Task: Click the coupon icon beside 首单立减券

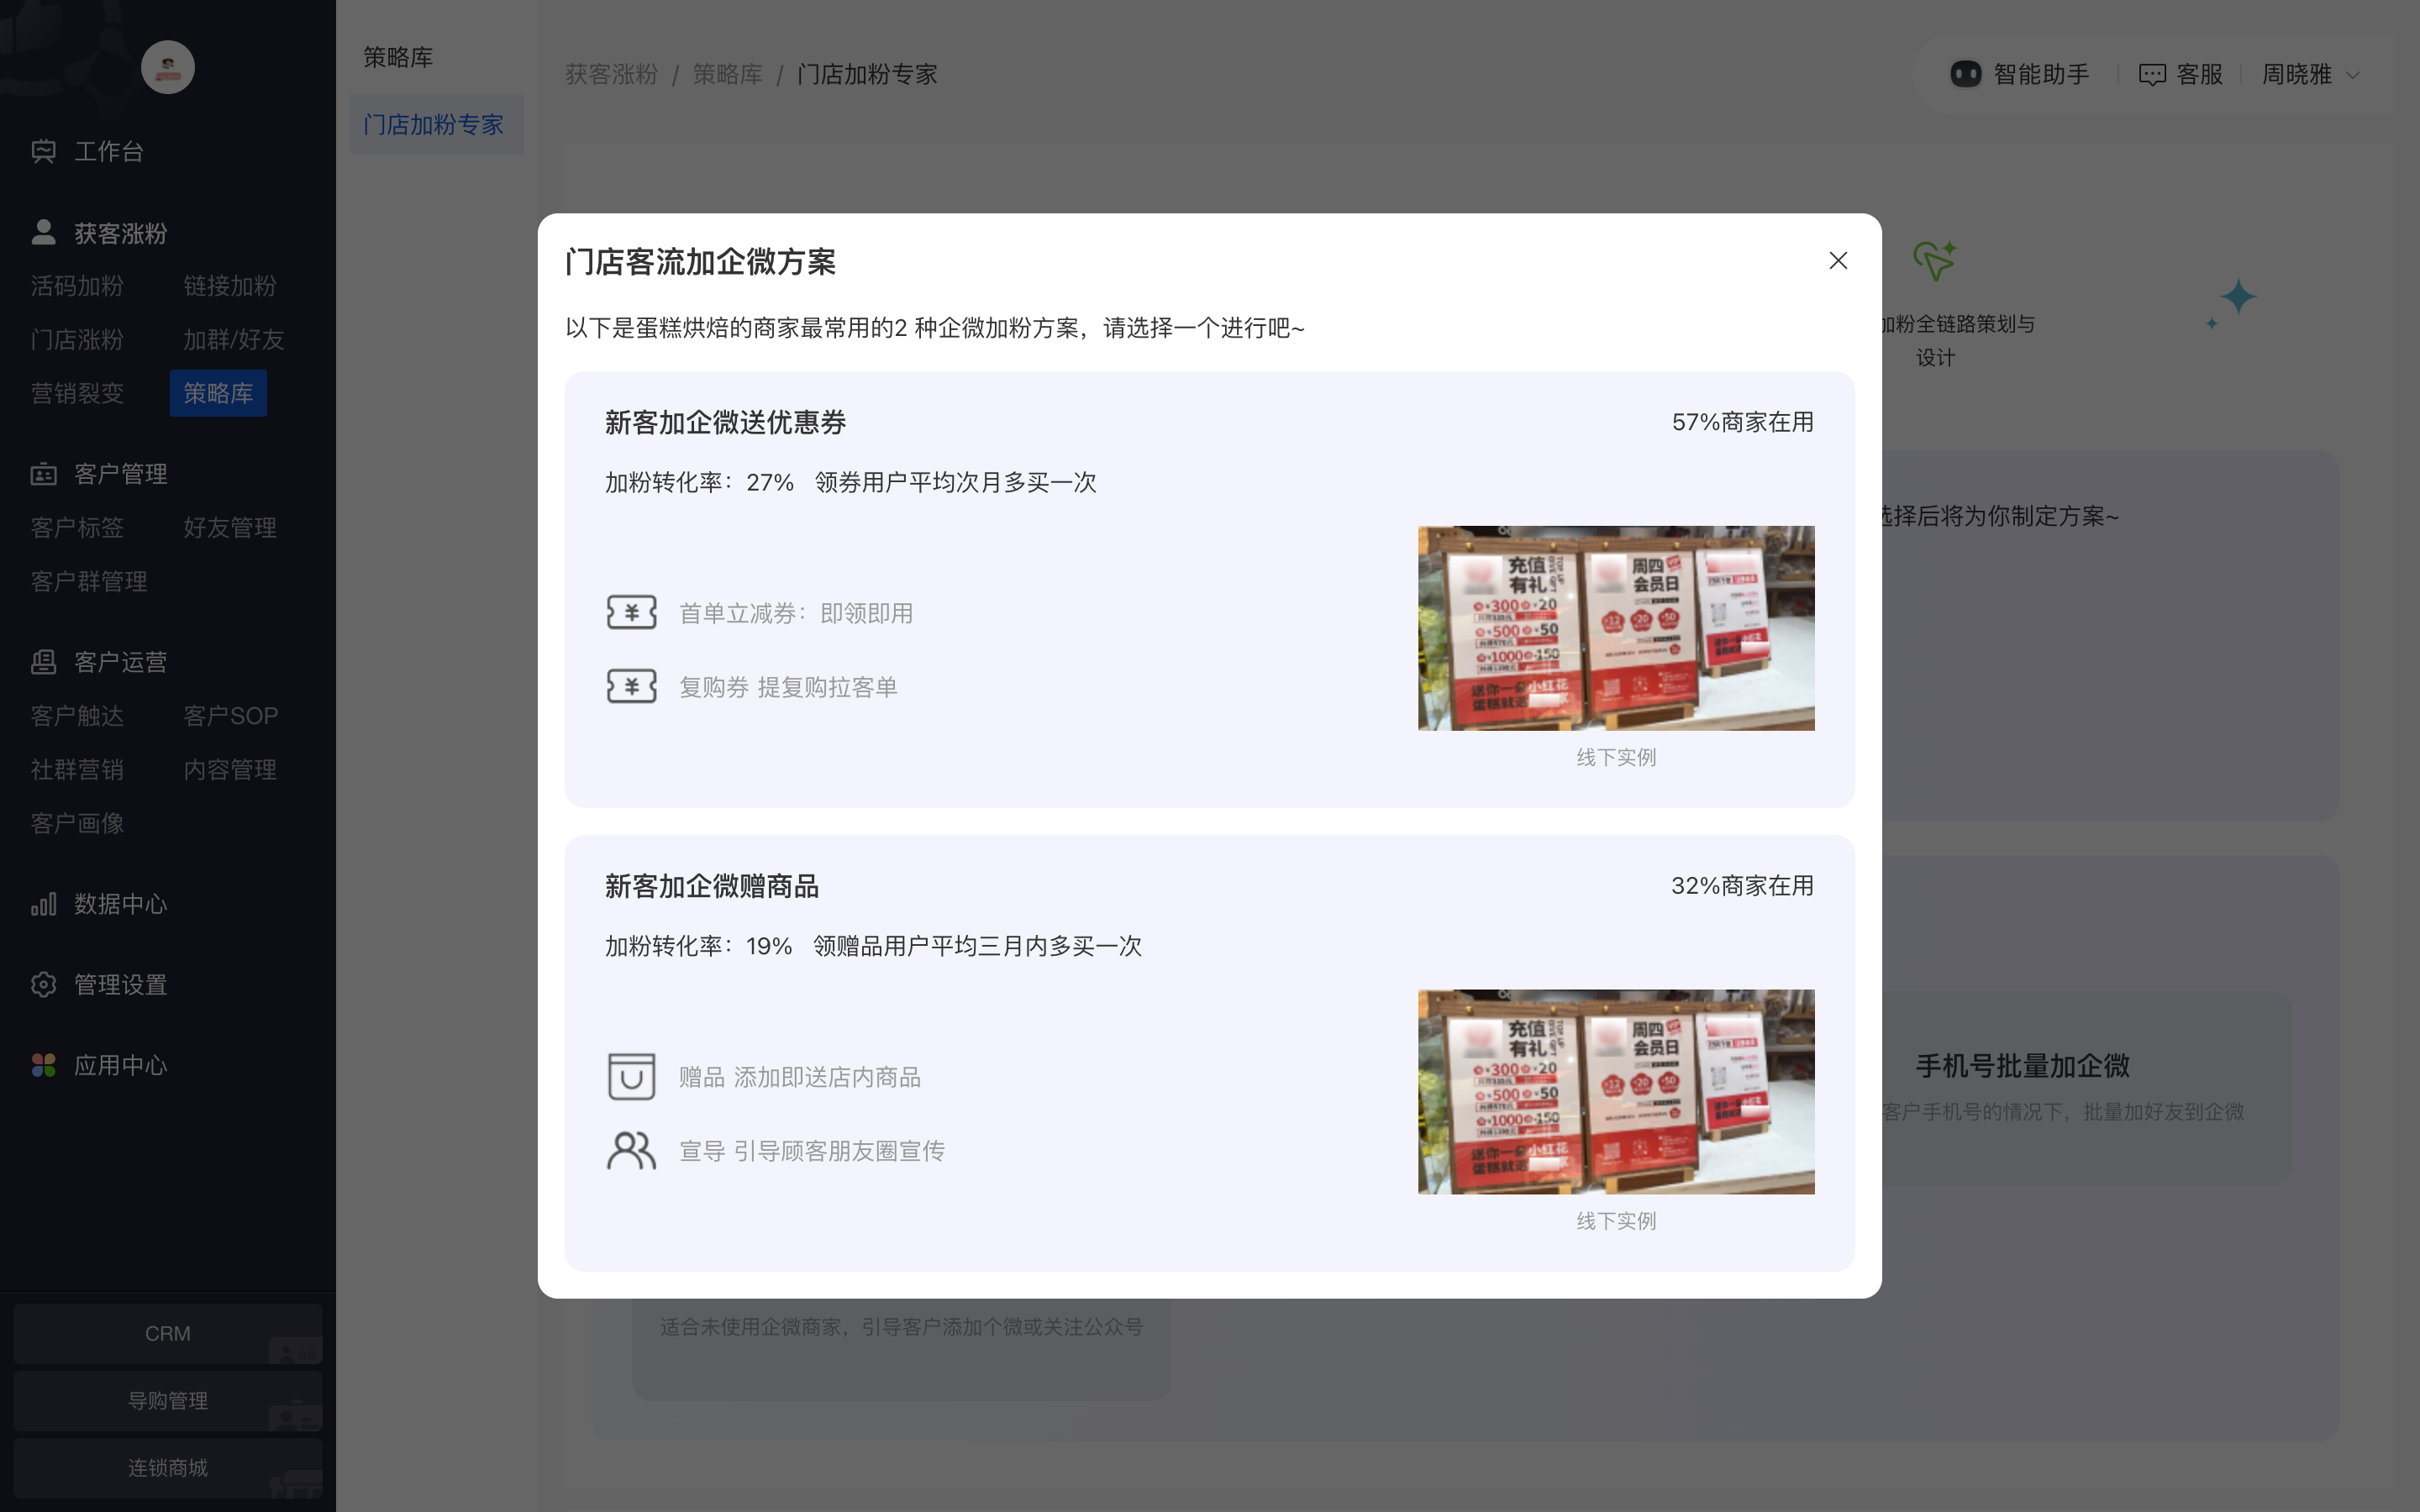Action: point(632,612)
